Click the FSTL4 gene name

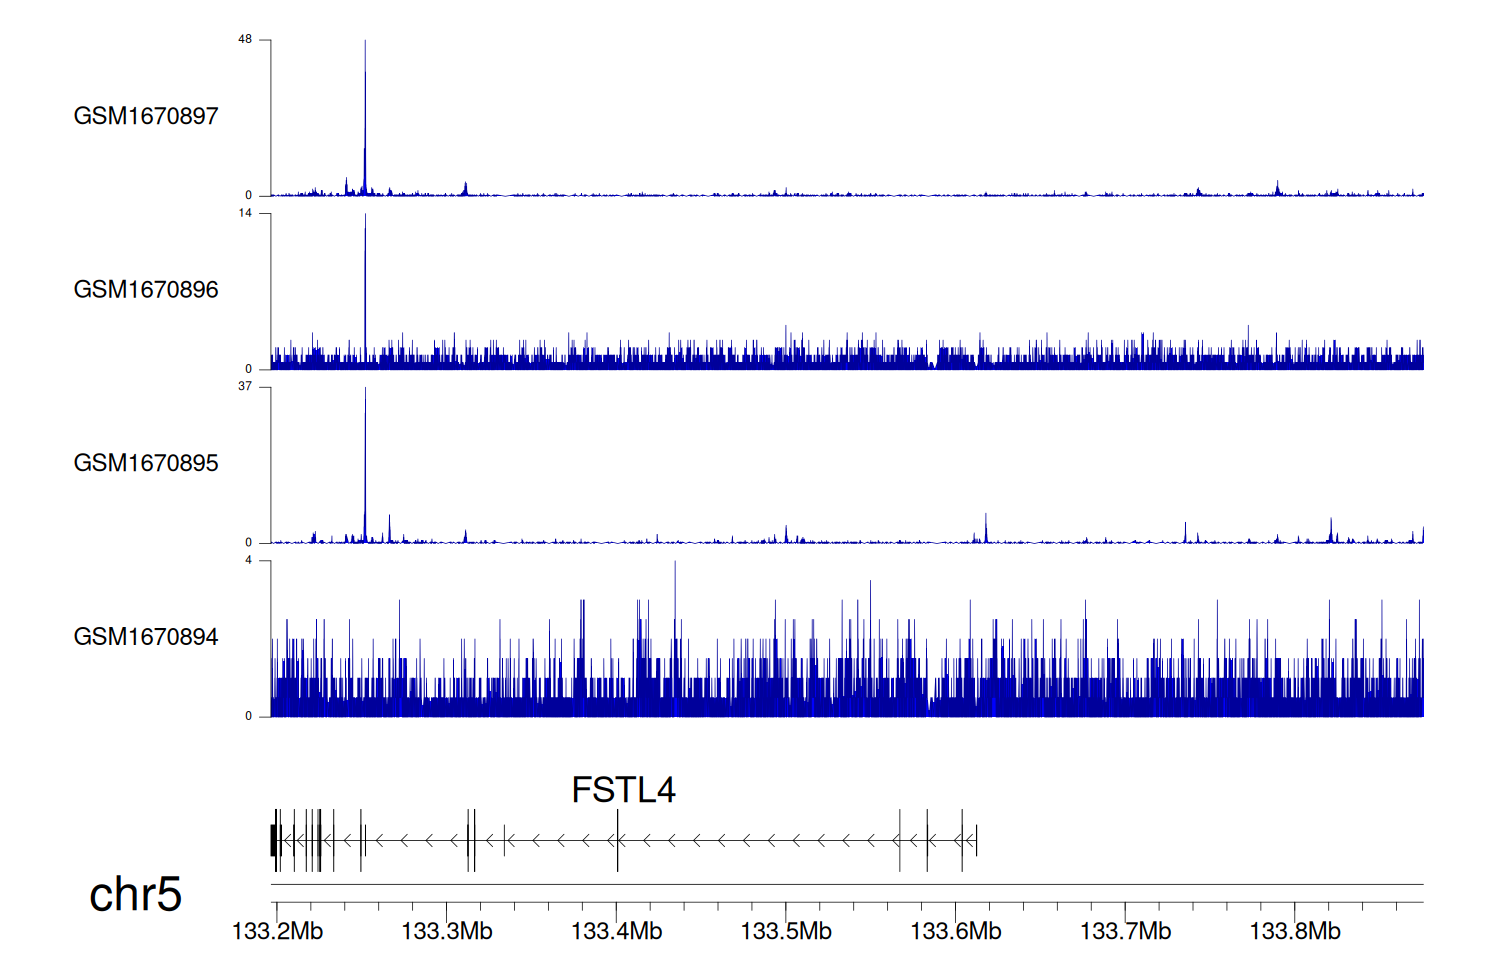coord(623,790)
